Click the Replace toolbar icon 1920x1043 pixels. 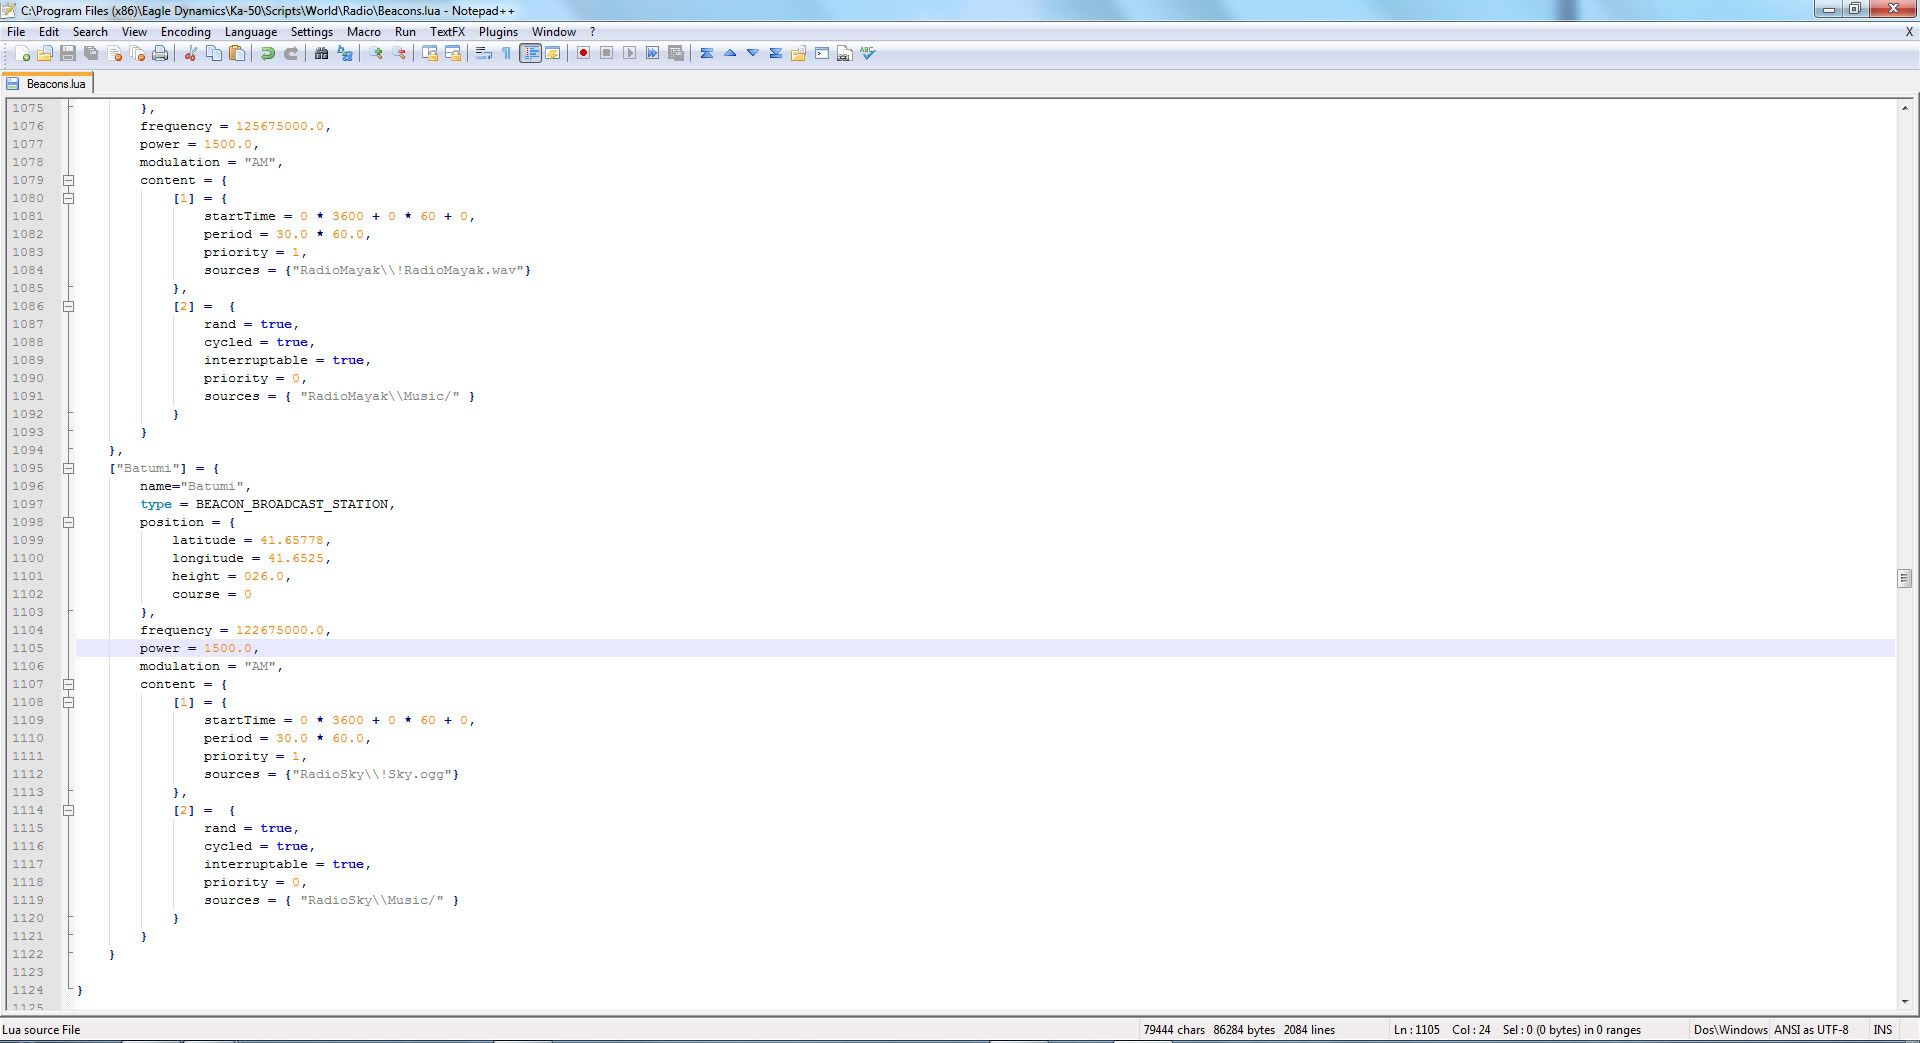tap(344, 54)
